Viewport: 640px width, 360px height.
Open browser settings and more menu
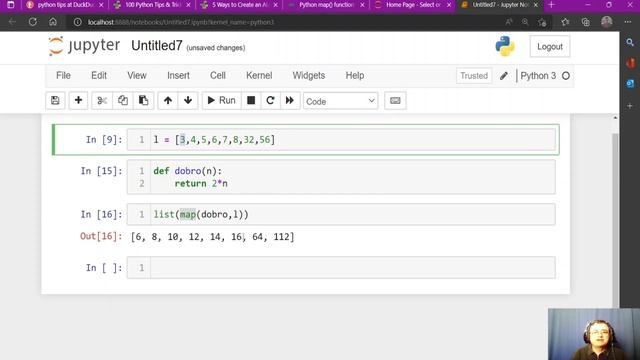(628, 22)
